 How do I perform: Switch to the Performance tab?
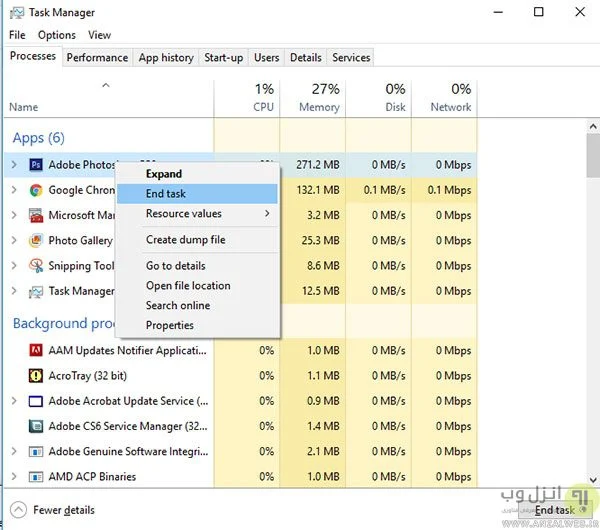tap(97, 58)
